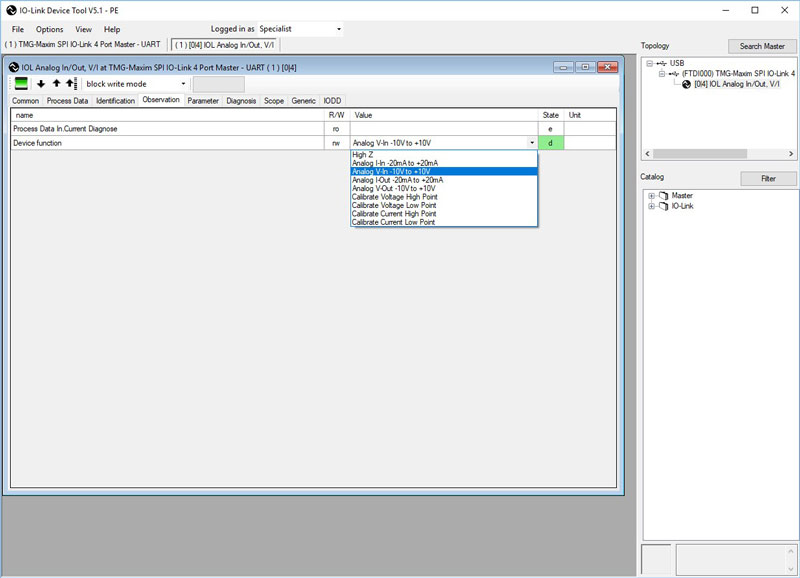Click the USB node icon in Topology tree
Viewport: 800px width, 578px height.
coord(662,63)
